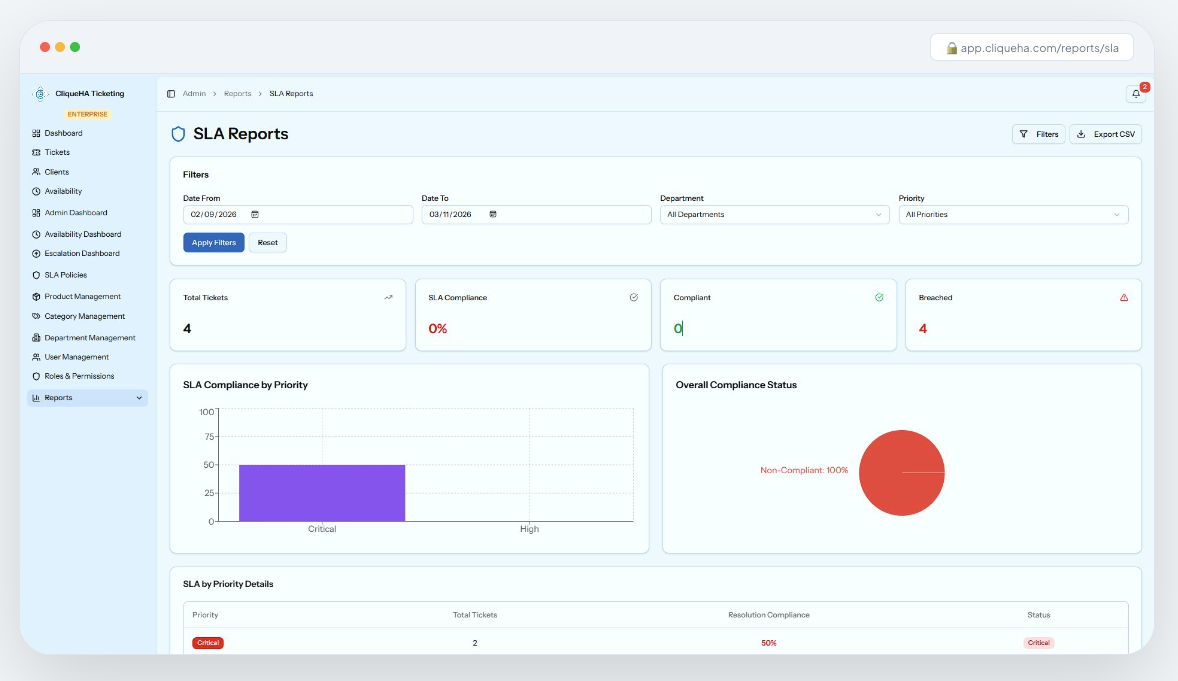
Task: Click the Total Tickets trend icon
Action: tap(388, 298)
